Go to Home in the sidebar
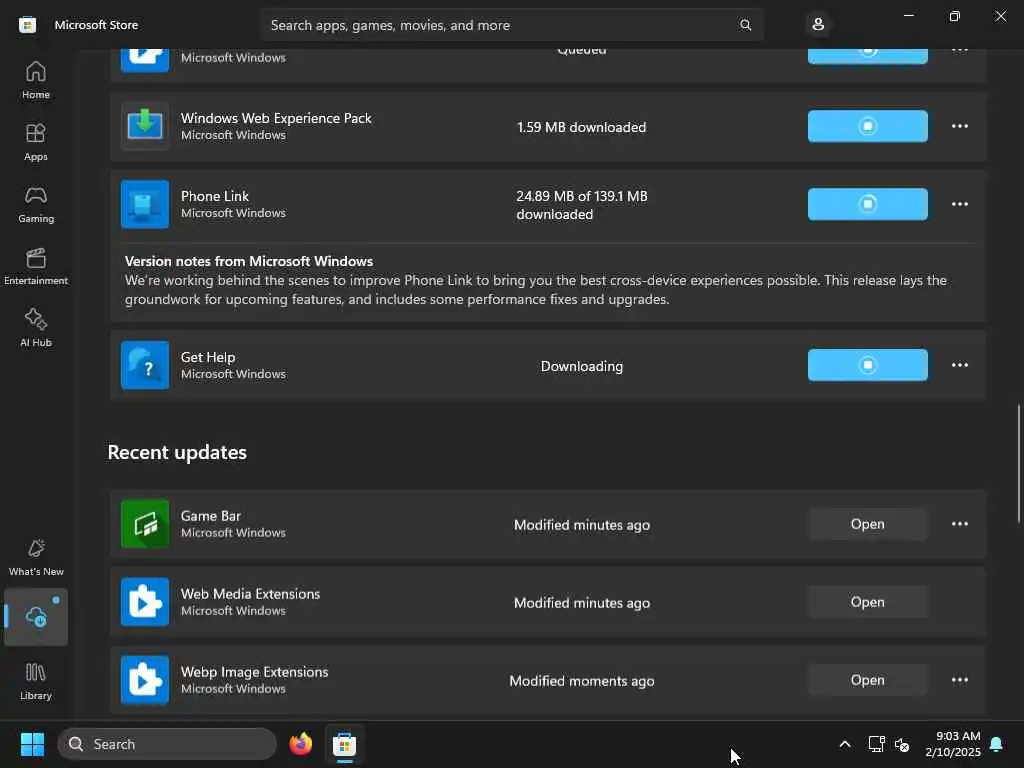The image size is (1024, 768). (x=35, y=80)
